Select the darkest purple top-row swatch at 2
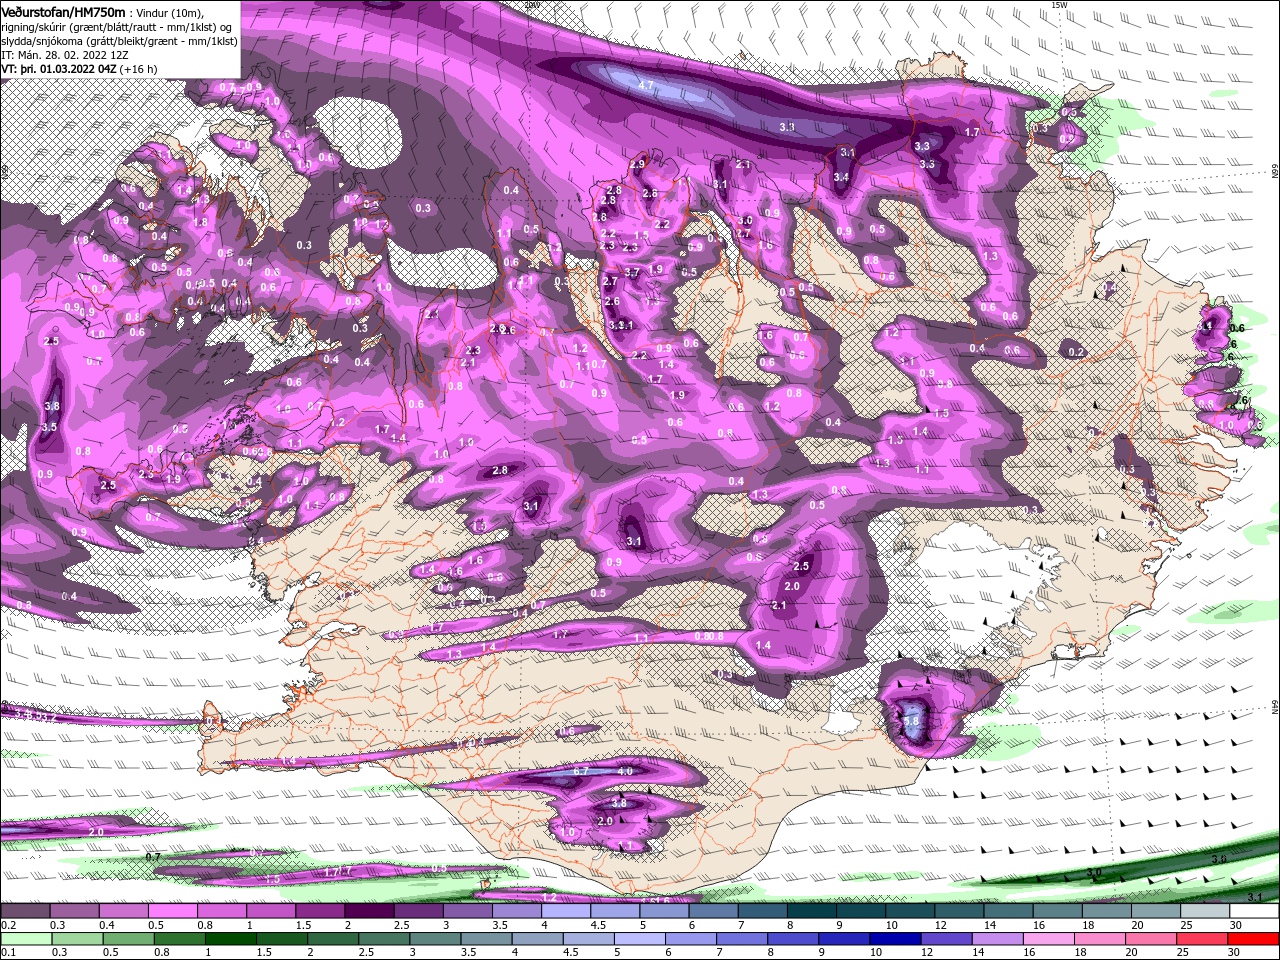The height and width of the screenshot is (960, 1280). [369, 912]
